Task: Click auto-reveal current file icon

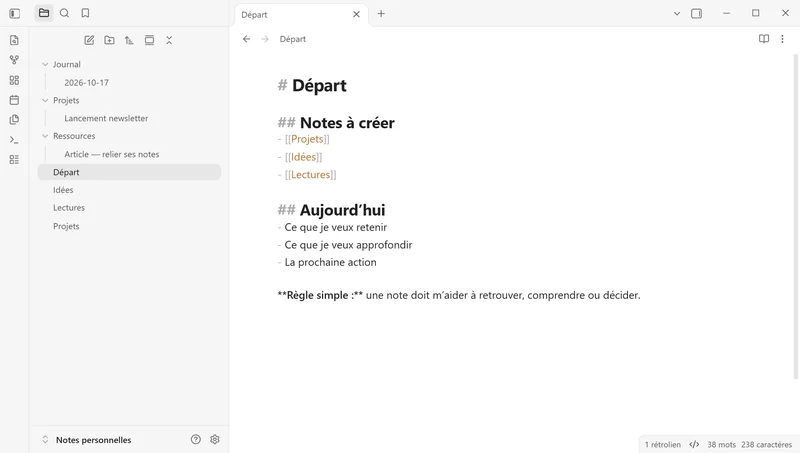Action: click(149, 40)
